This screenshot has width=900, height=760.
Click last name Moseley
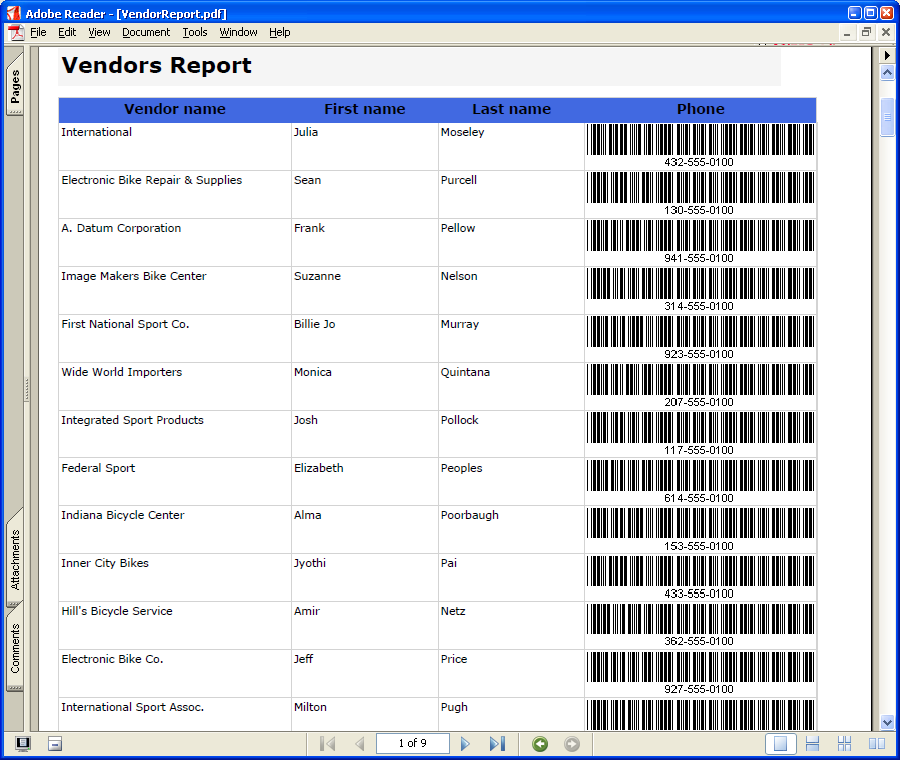click(462, 133)
